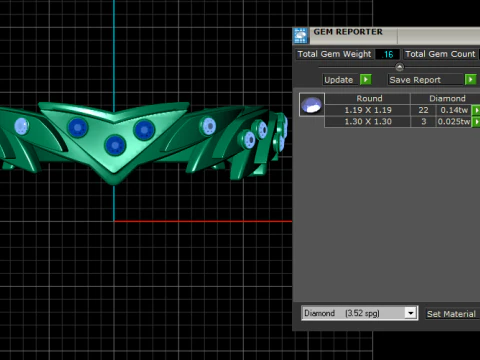Select the 1.19 X 1.19 size cell

pos(368,110)
